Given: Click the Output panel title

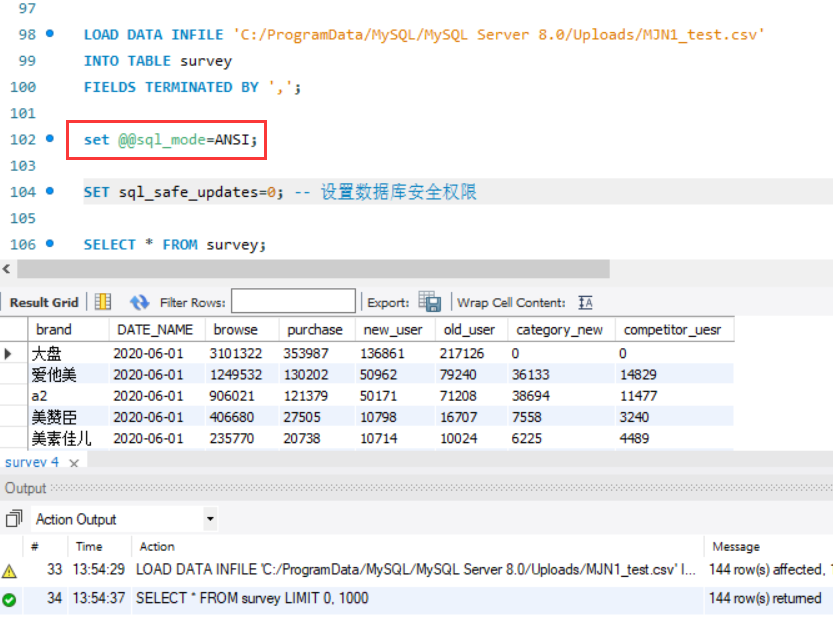Looking at the screenshot, I should click(x=26, y=488).
